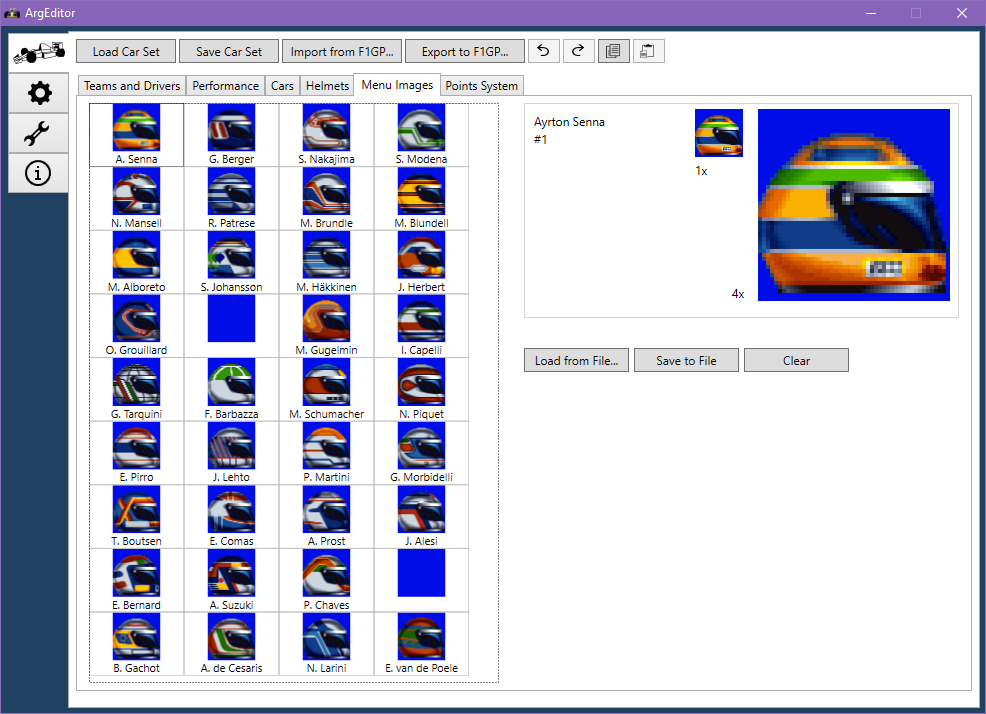
Task: Select A. de Cesaris helmet image
Action: (x=231, y=636)
